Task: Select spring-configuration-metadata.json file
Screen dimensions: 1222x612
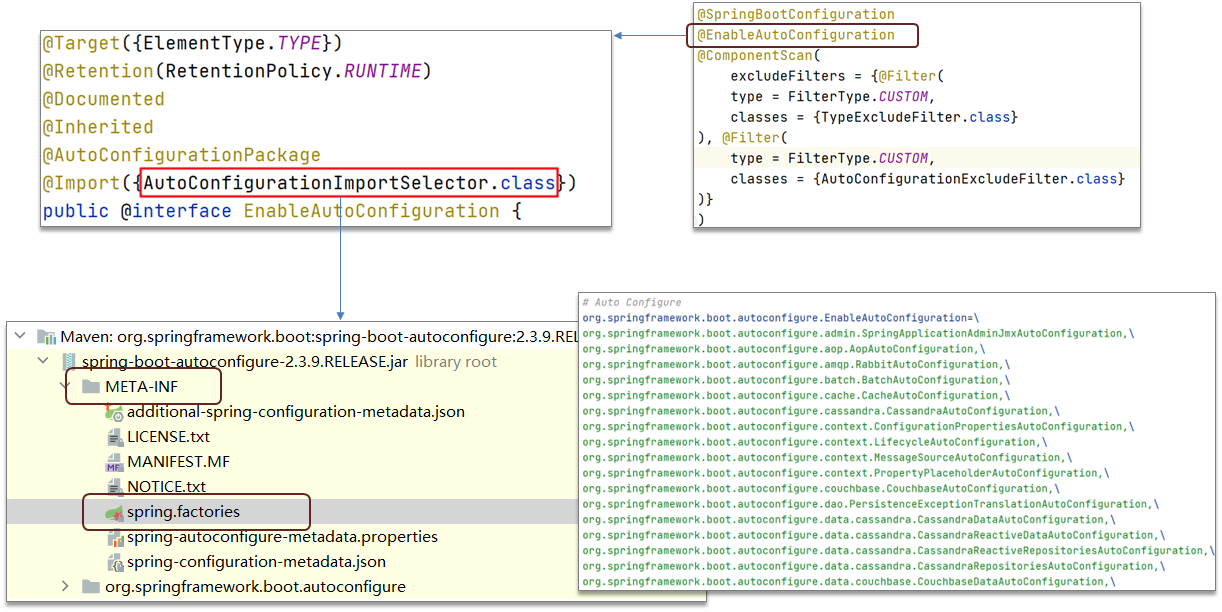Action: (256, 562)
